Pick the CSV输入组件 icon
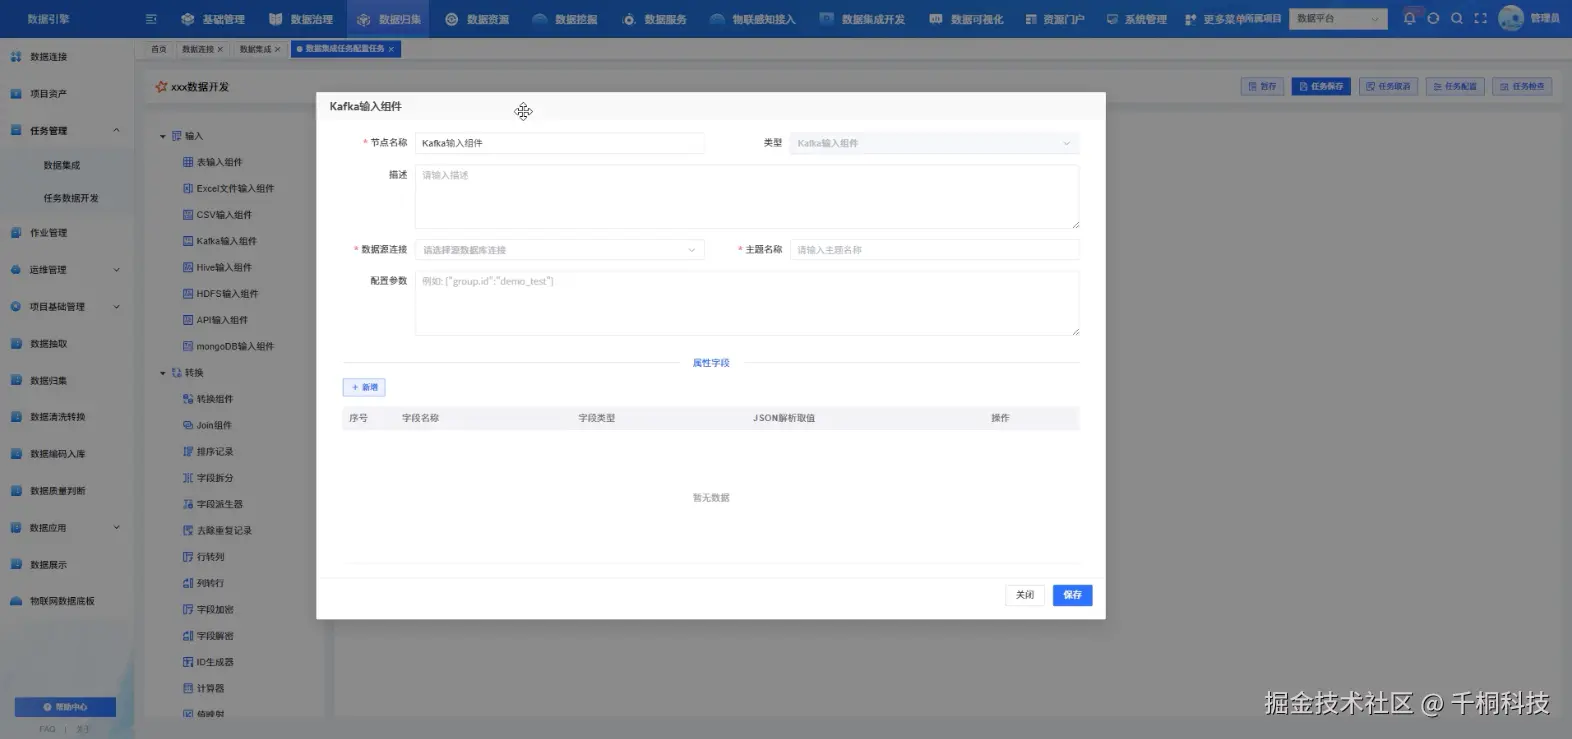This screenshot has width=1572, height=739. (x=188, y=215)
